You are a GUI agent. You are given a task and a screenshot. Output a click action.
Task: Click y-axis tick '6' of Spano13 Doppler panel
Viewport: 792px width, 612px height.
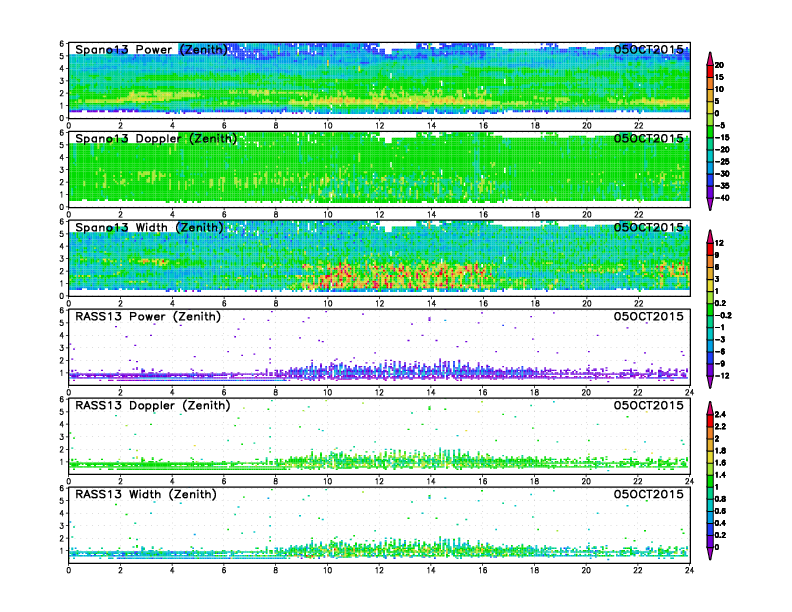(62, 133)
